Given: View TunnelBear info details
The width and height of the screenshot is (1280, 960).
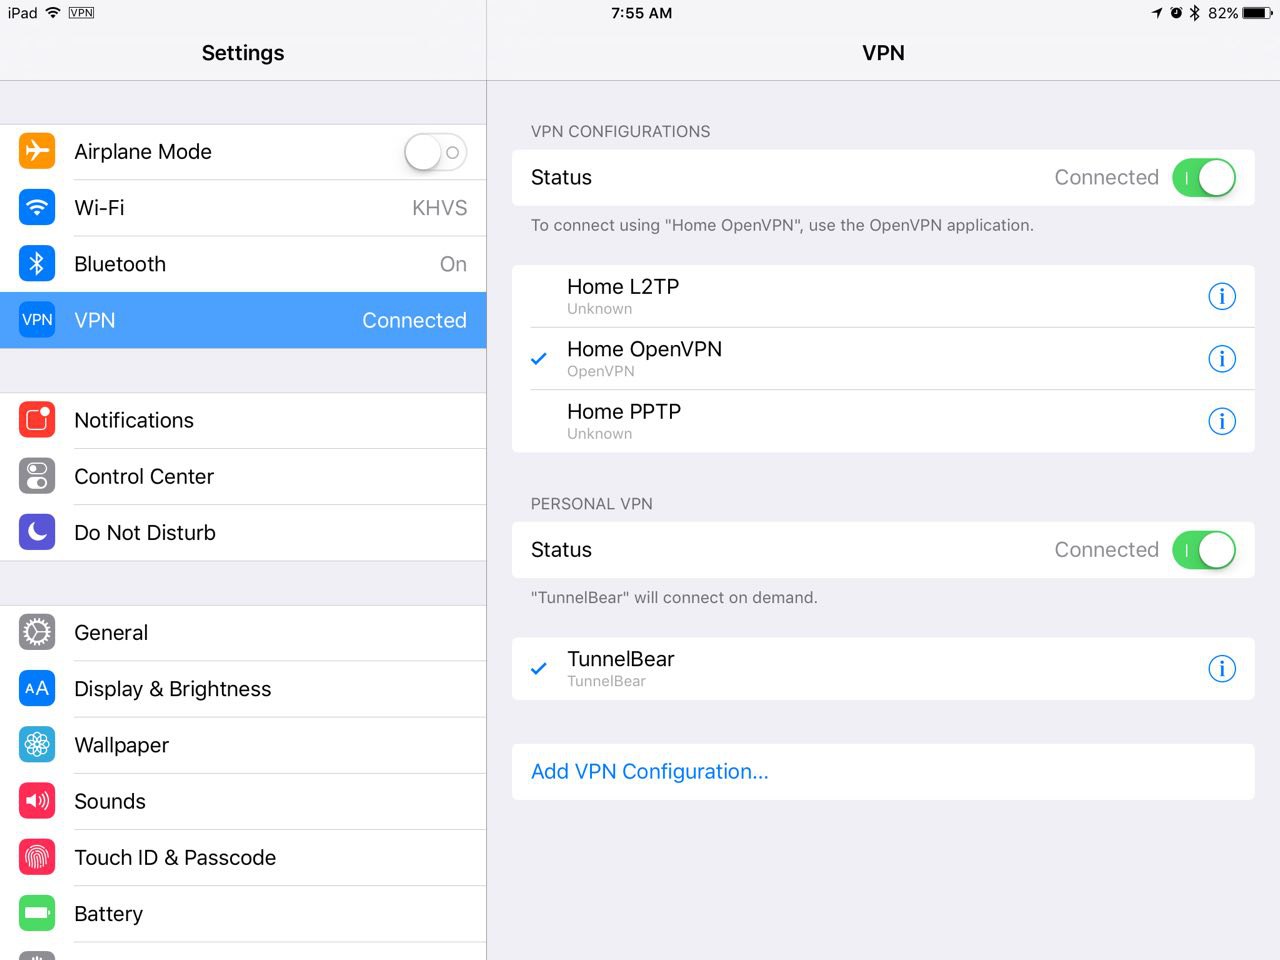Looking at the screenshot, I should coord(1221,669).
